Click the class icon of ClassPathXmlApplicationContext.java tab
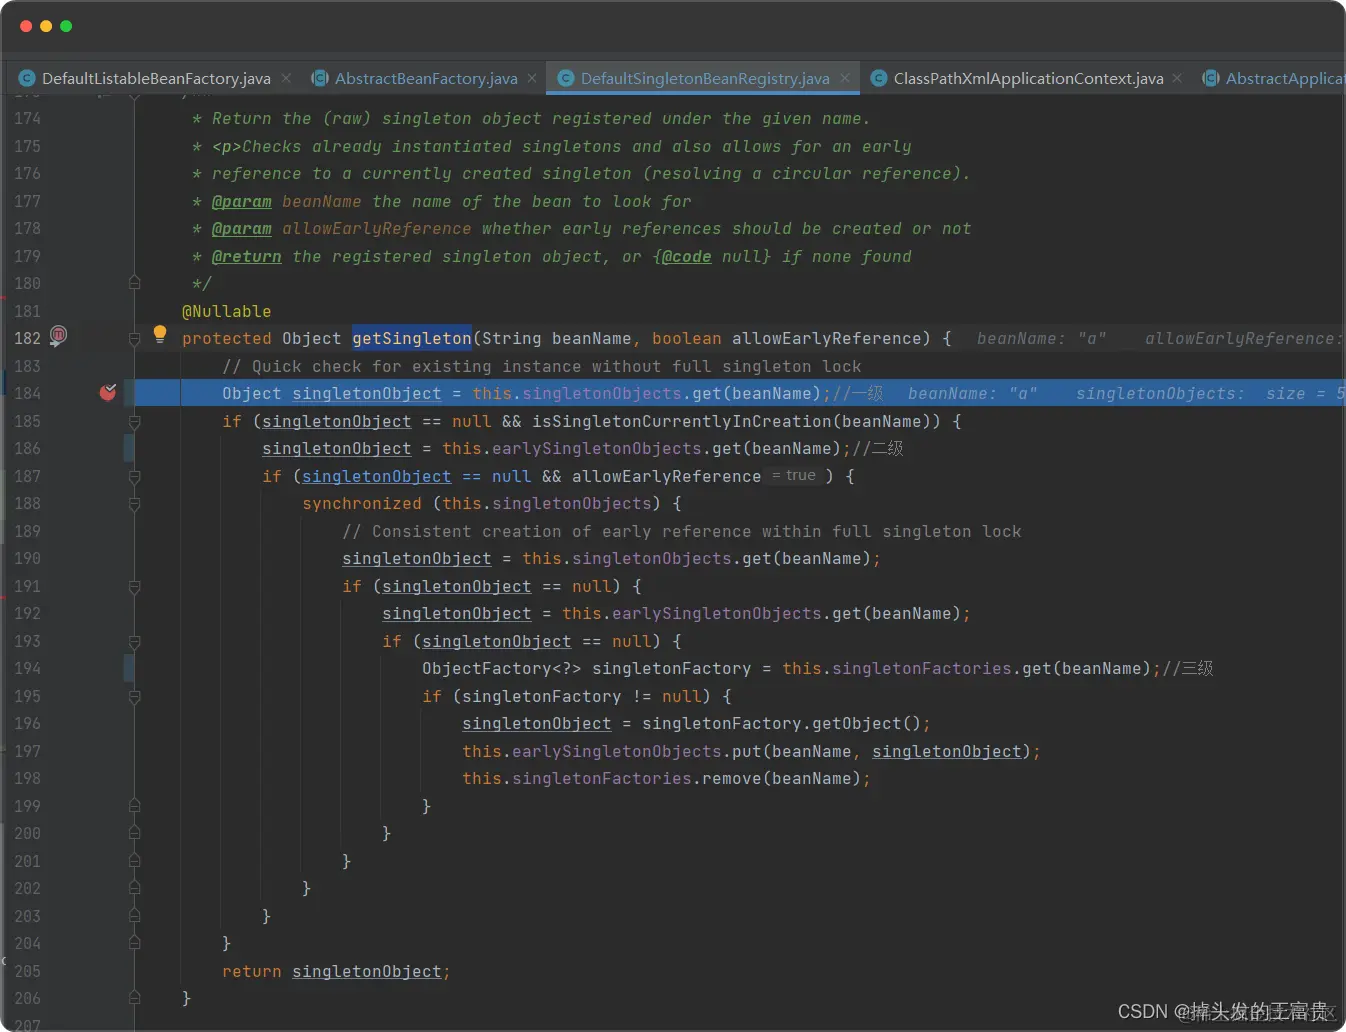This screenshot has height=1032, width=1346. (x=879, y=78)
